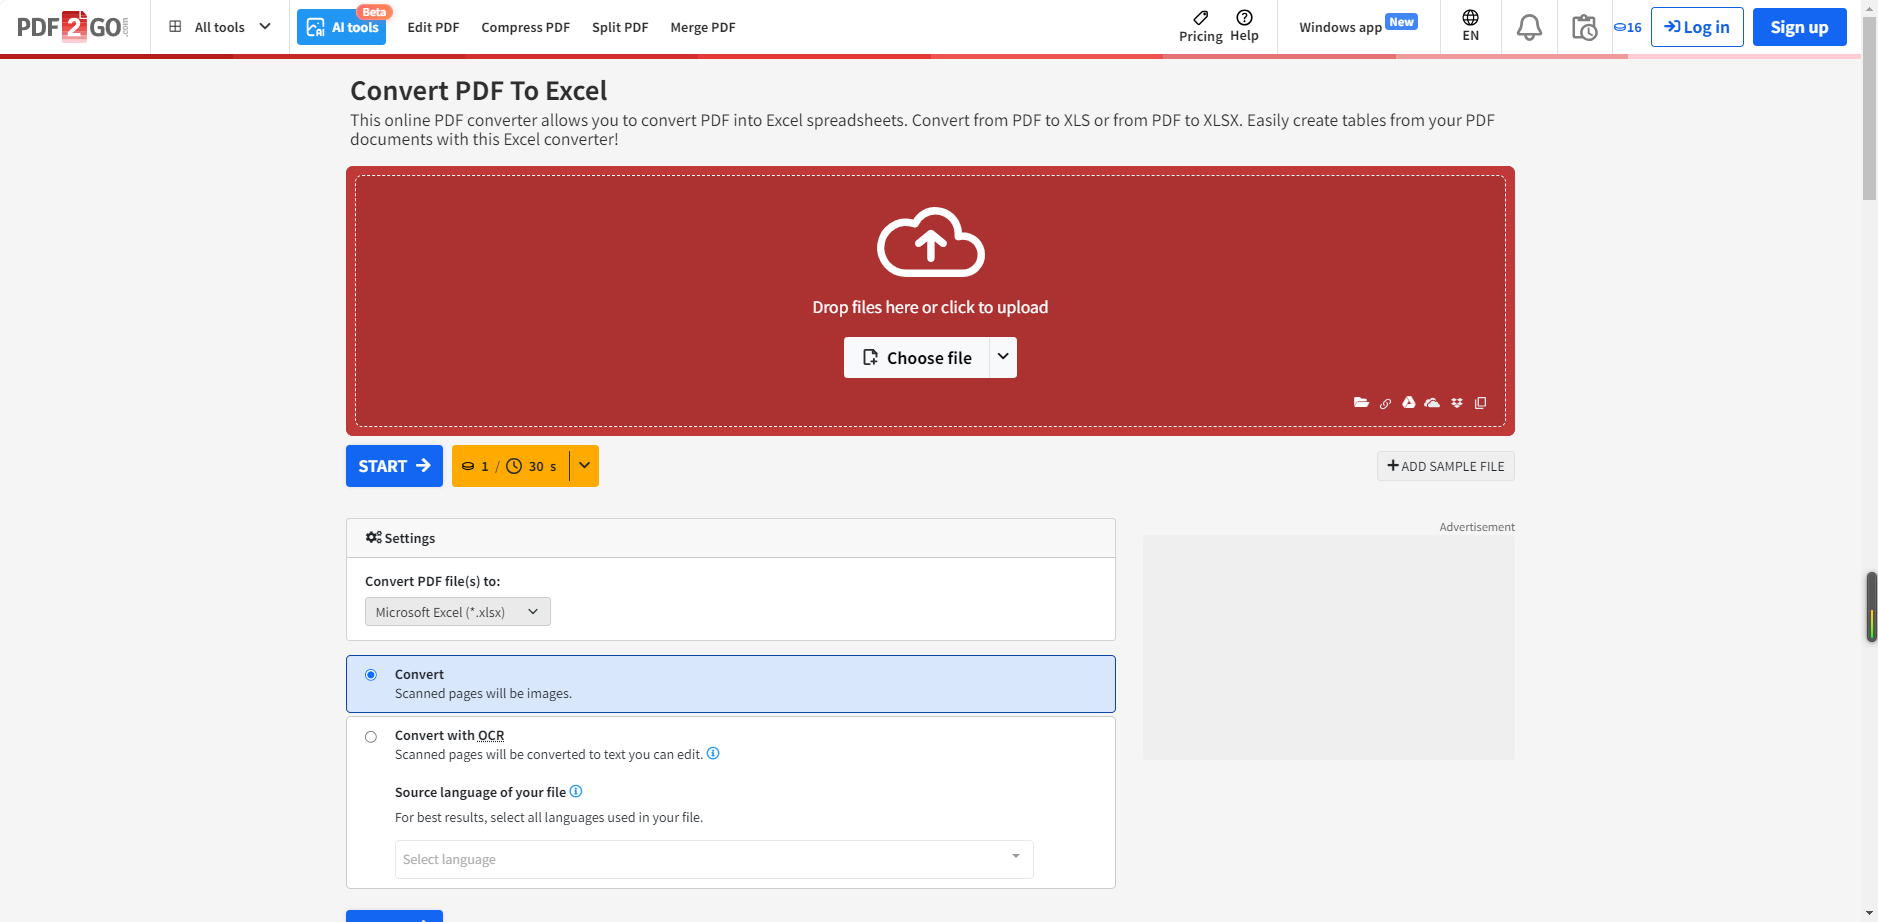Click the OCR info icon after scanned pages text
The width and height of the screenshot is (1878, 922).
[713, 754]
